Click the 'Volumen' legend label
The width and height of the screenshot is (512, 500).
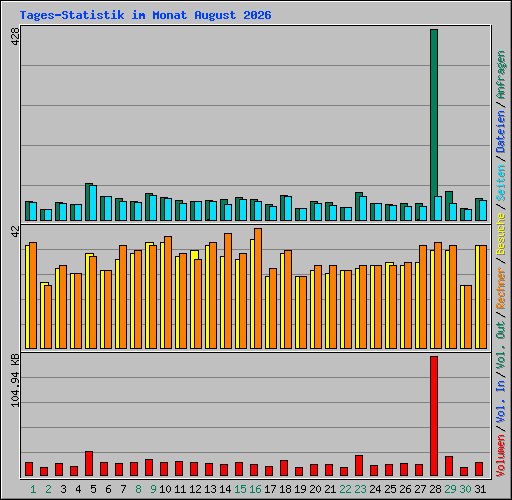(x=501, y=456)
